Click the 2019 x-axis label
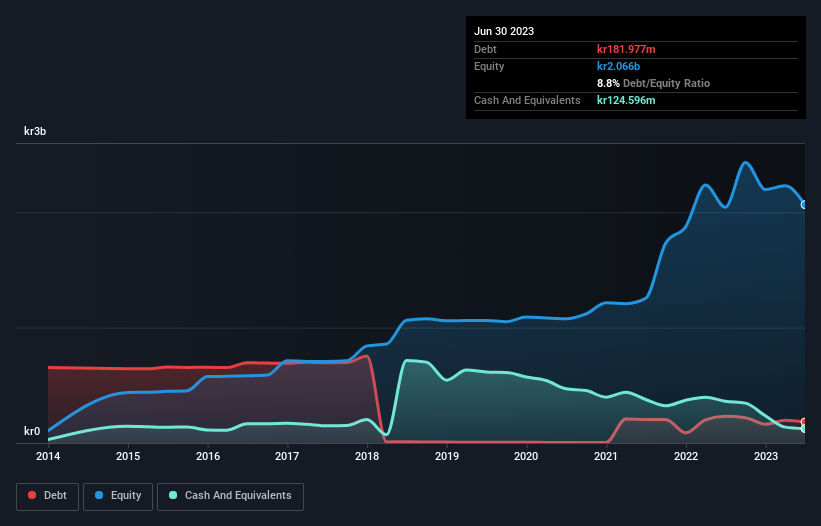 click(447, 456)
